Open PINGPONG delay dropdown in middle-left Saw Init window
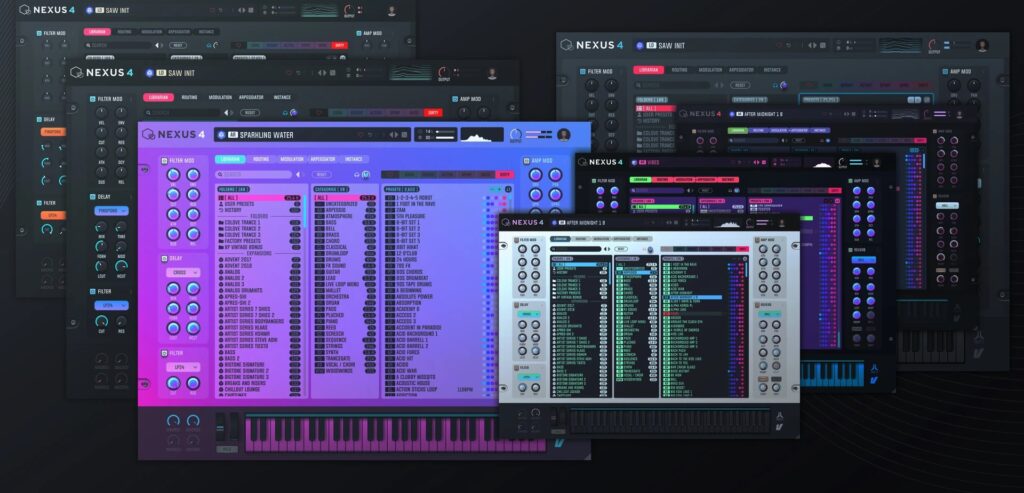 tap(111, 211)
